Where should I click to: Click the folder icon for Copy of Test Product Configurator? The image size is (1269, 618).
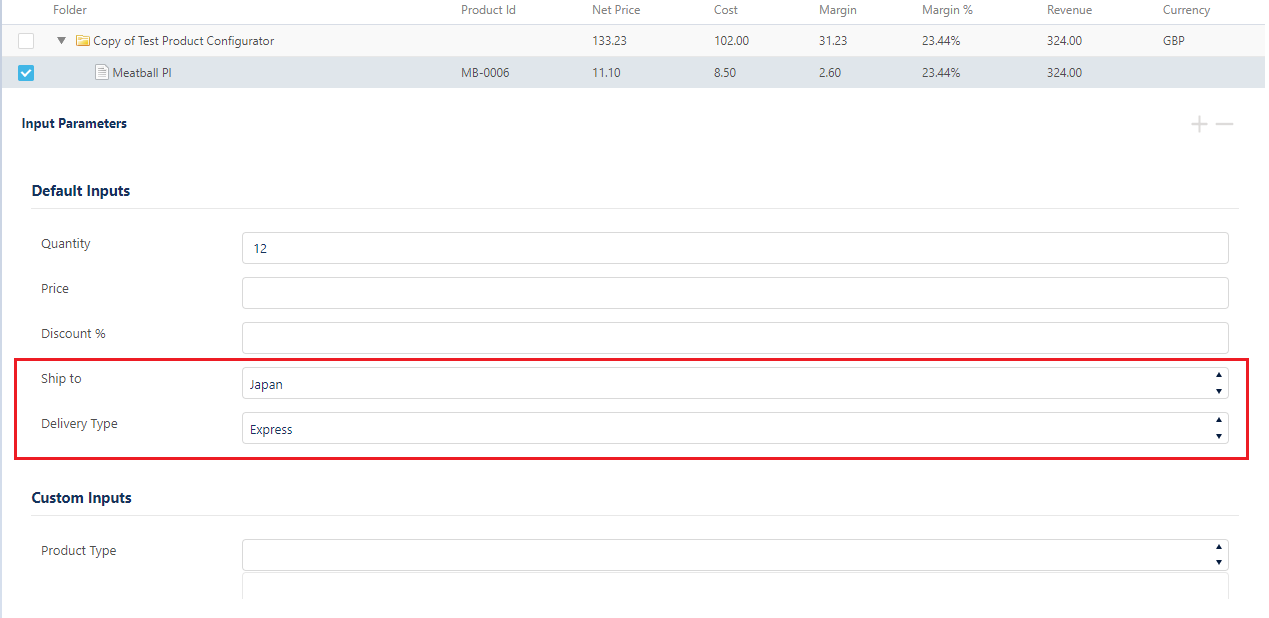pos(83,41)
